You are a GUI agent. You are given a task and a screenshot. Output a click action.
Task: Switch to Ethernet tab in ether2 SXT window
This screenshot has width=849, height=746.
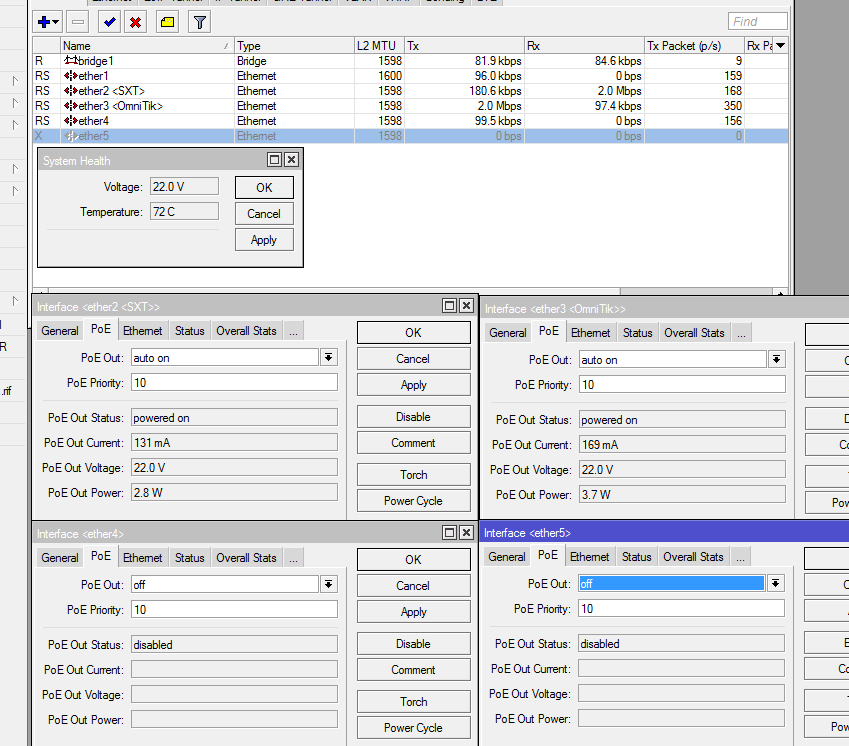pos(143,331)
